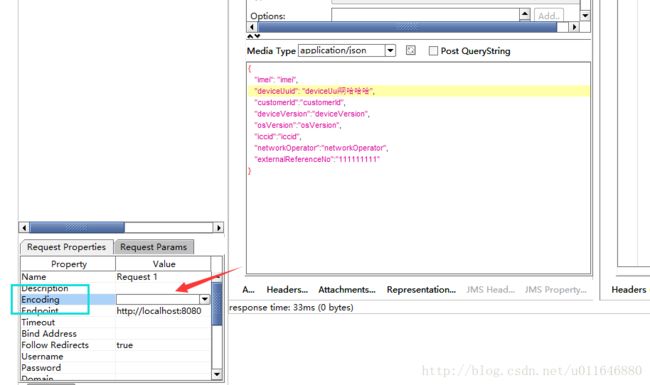This screenshot has height=385, width=650.
Task: Click left arrow of navigator horizontal scrollbar
Action: (24, 228)
